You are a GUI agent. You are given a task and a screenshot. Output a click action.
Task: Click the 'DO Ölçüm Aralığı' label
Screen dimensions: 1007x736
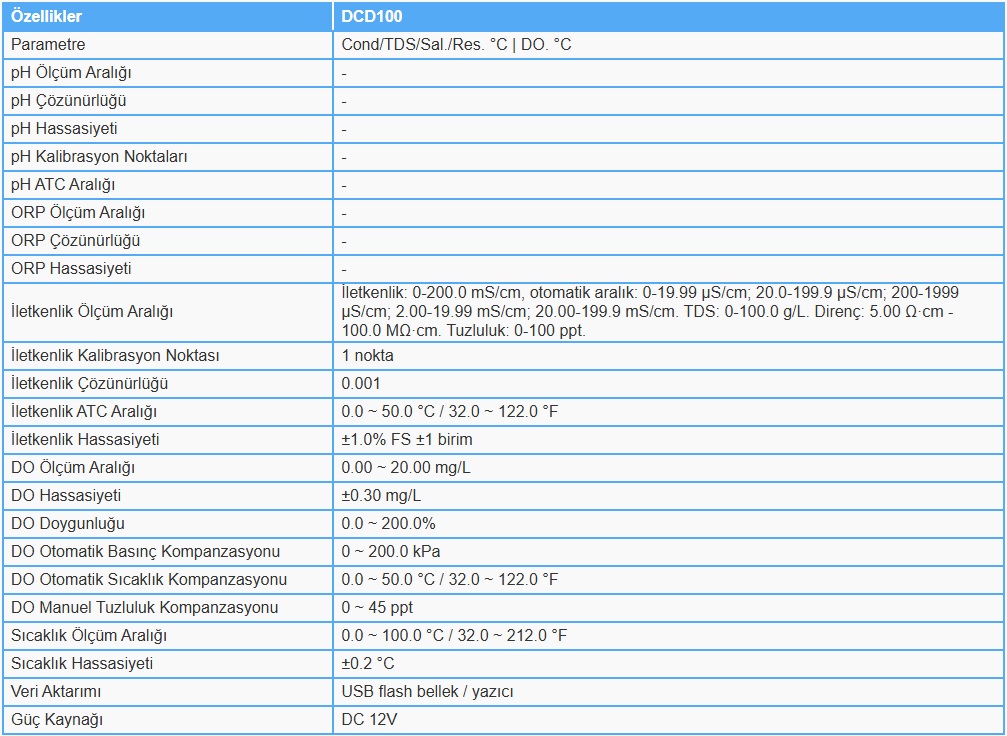click(x=73, y=468)
